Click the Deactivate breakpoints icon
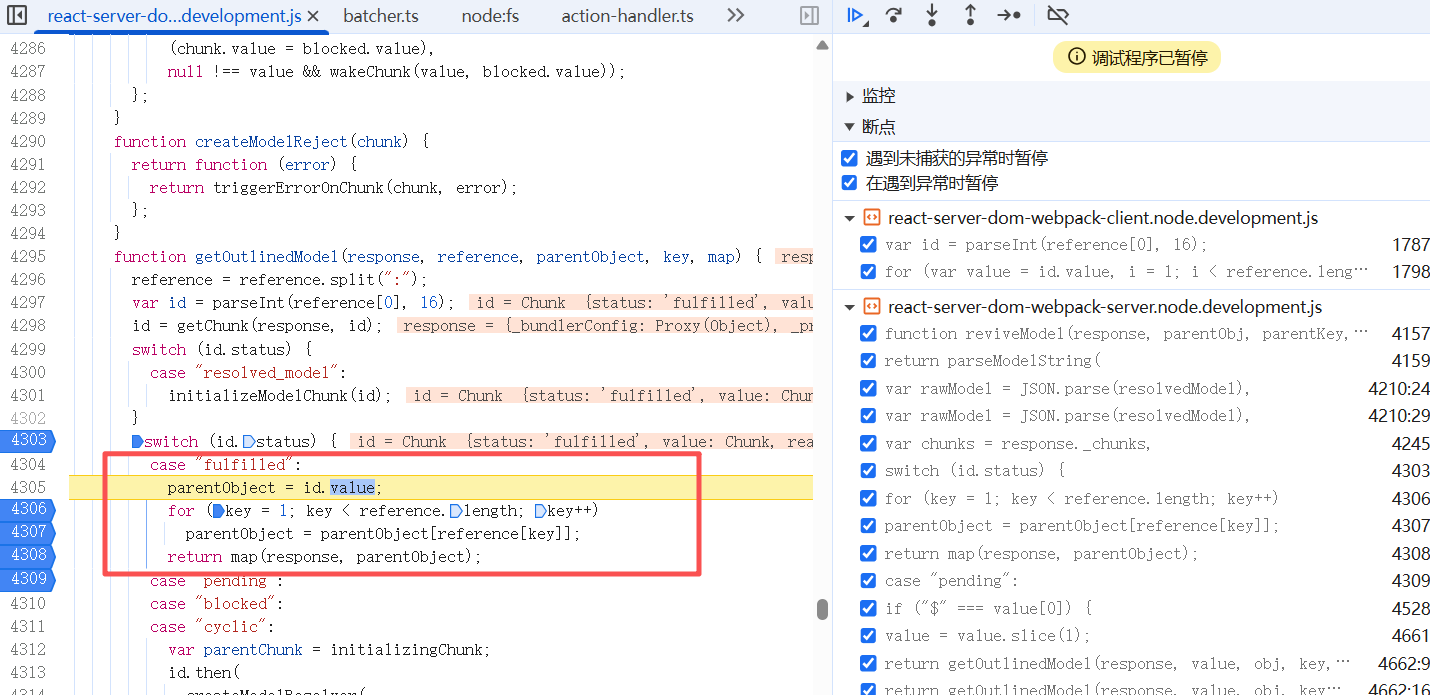Screen dimensions: 1430x695 pyautogui.click(x=1057, y=15)
